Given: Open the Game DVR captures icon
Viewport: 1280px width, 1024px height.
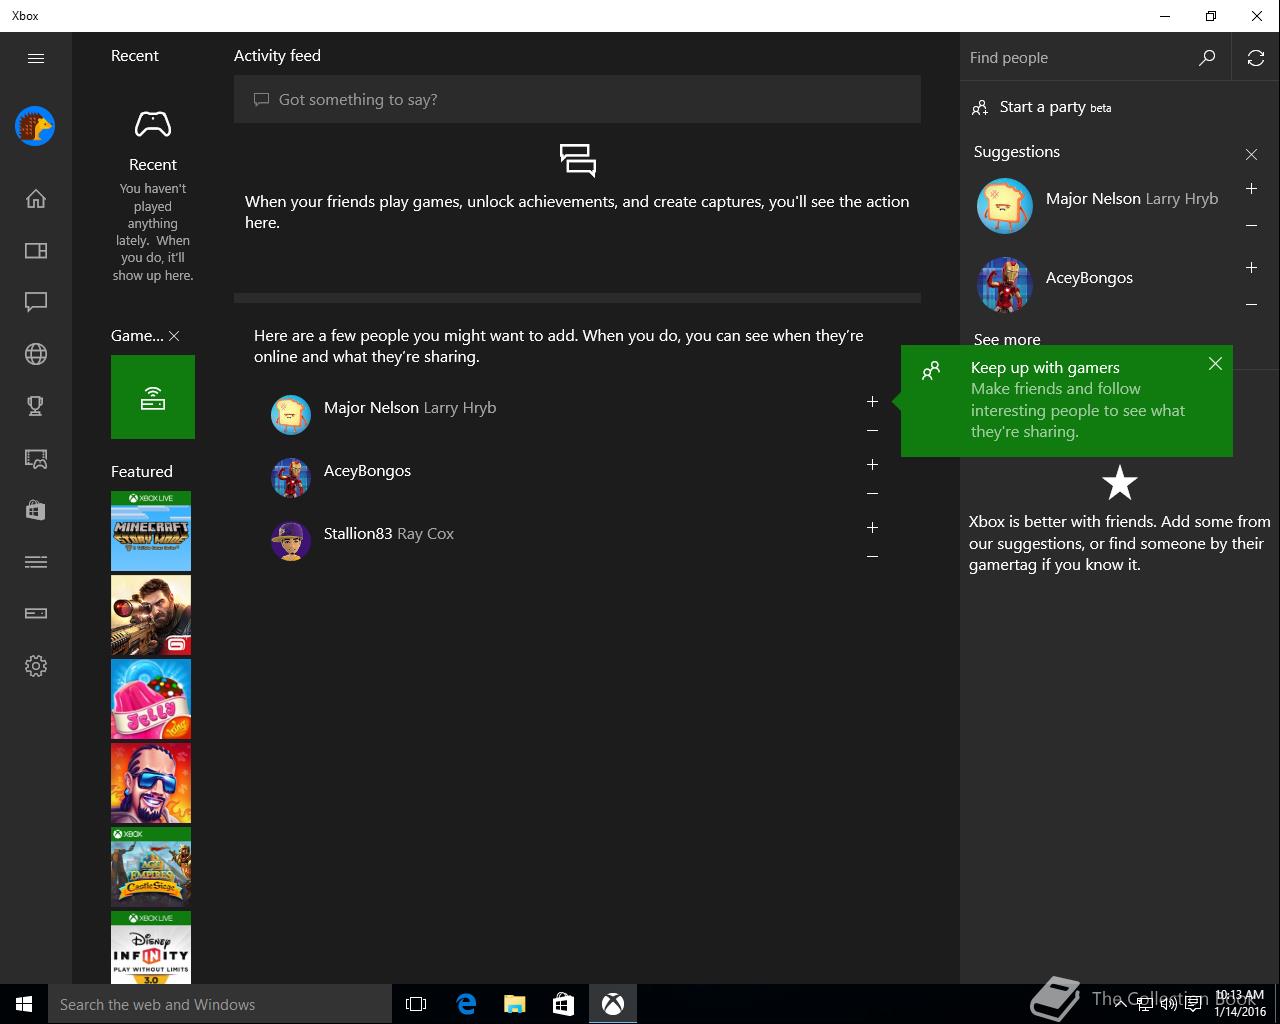Looking at the screenshot, I should [x=36, y=458].
